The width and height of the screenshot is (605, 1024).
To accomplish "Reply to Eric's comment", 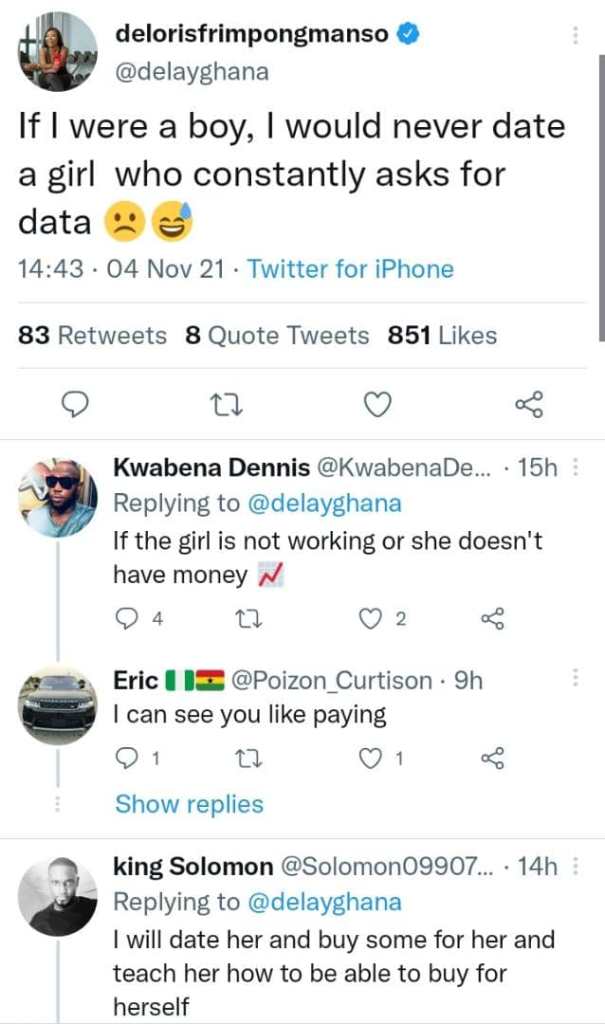I will 127,759.
